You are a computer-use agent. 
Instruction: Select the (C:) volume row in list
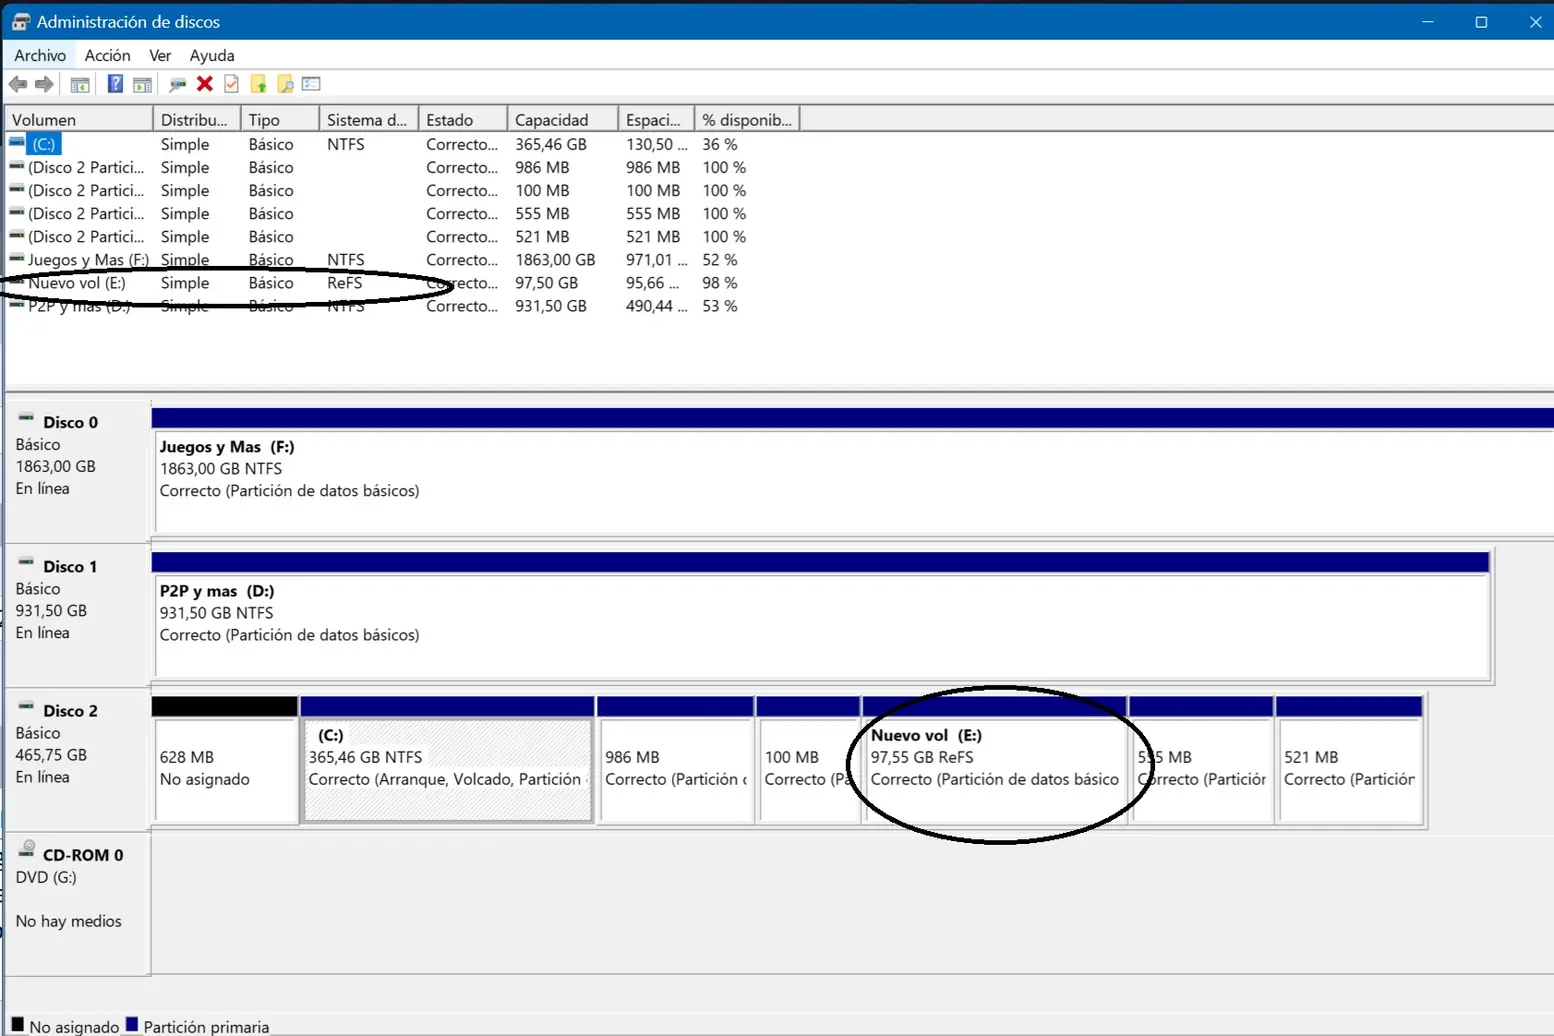point(400,144)
